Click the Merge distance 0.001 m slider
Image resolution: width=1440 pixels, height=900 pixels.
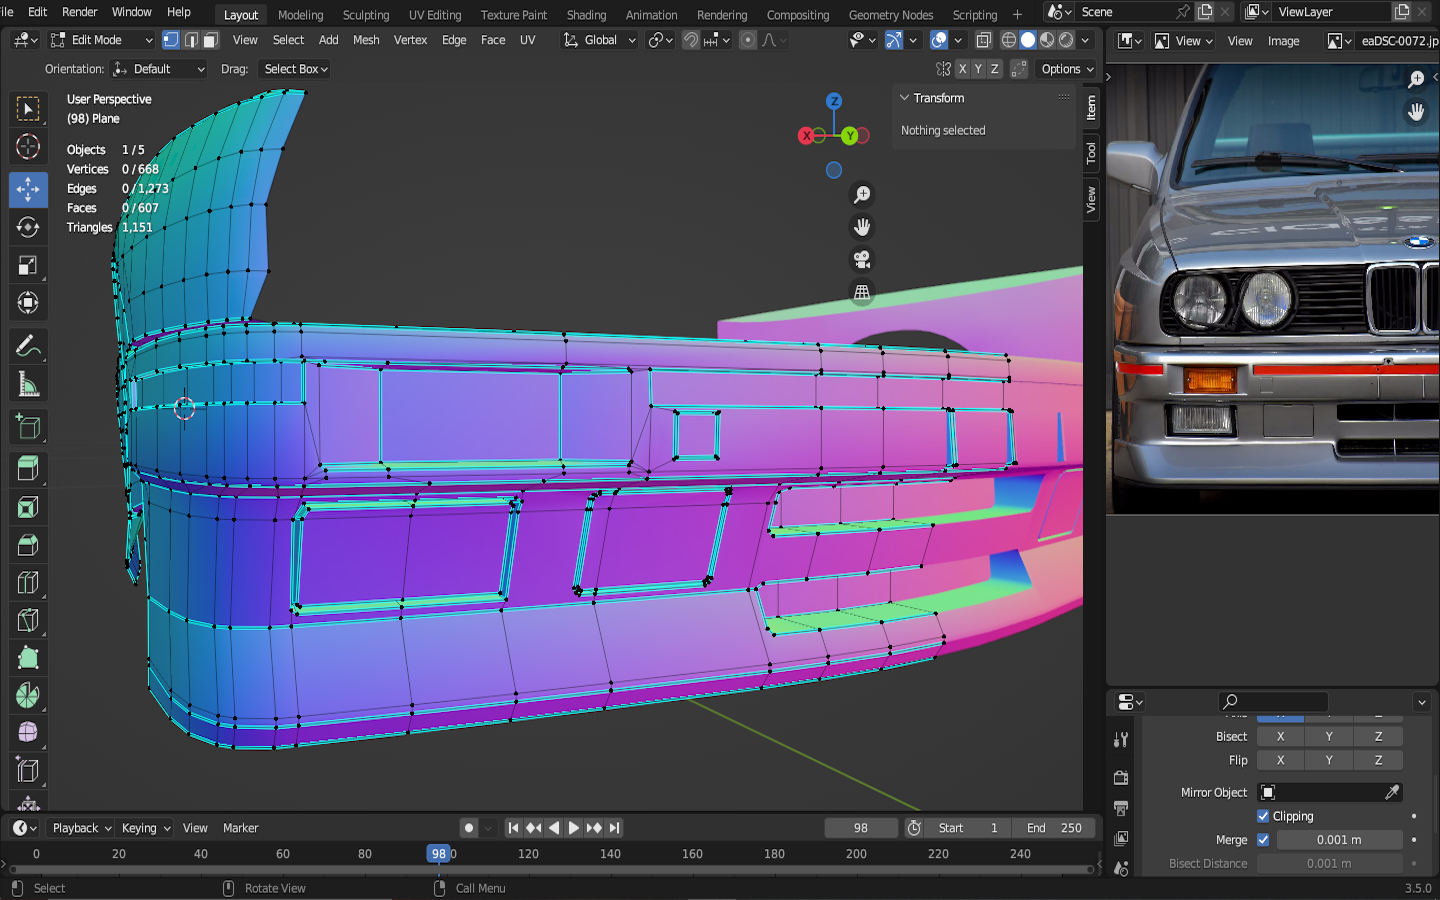point(1338,840)
